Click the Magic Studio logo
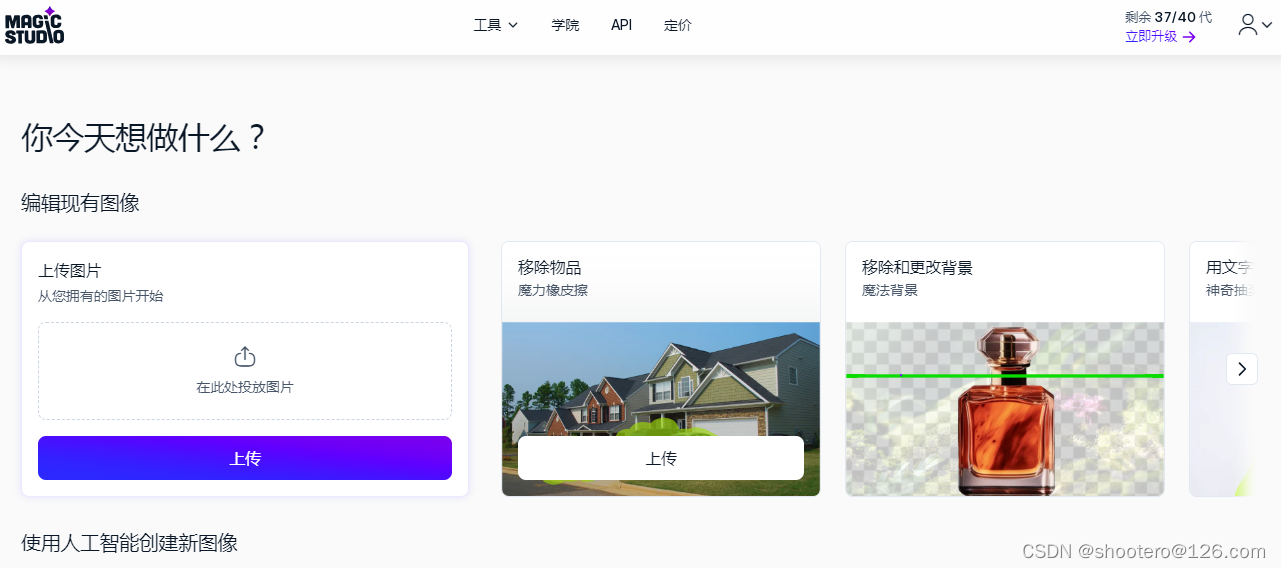The image size is (1281, 568). (x=34, y=26)
